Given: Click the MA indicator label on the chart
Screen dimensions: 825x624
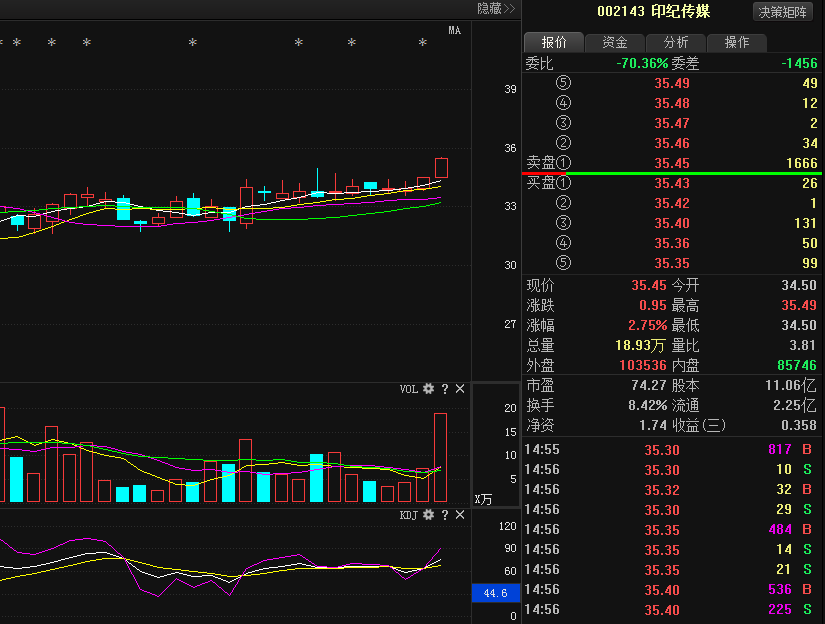Looking at the screenshot, I should click(x=455, y=31).
